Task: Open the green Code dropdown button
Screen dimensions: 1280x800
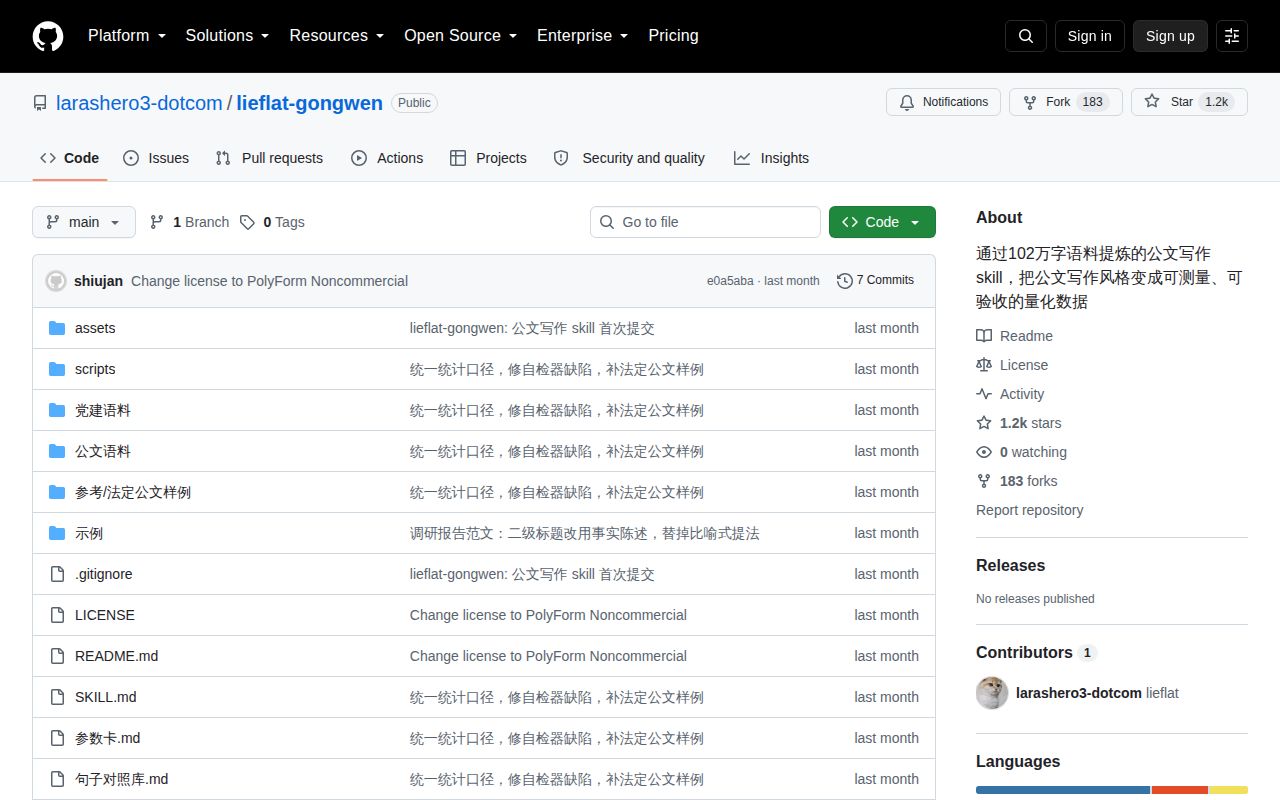Action: (882, 222)
